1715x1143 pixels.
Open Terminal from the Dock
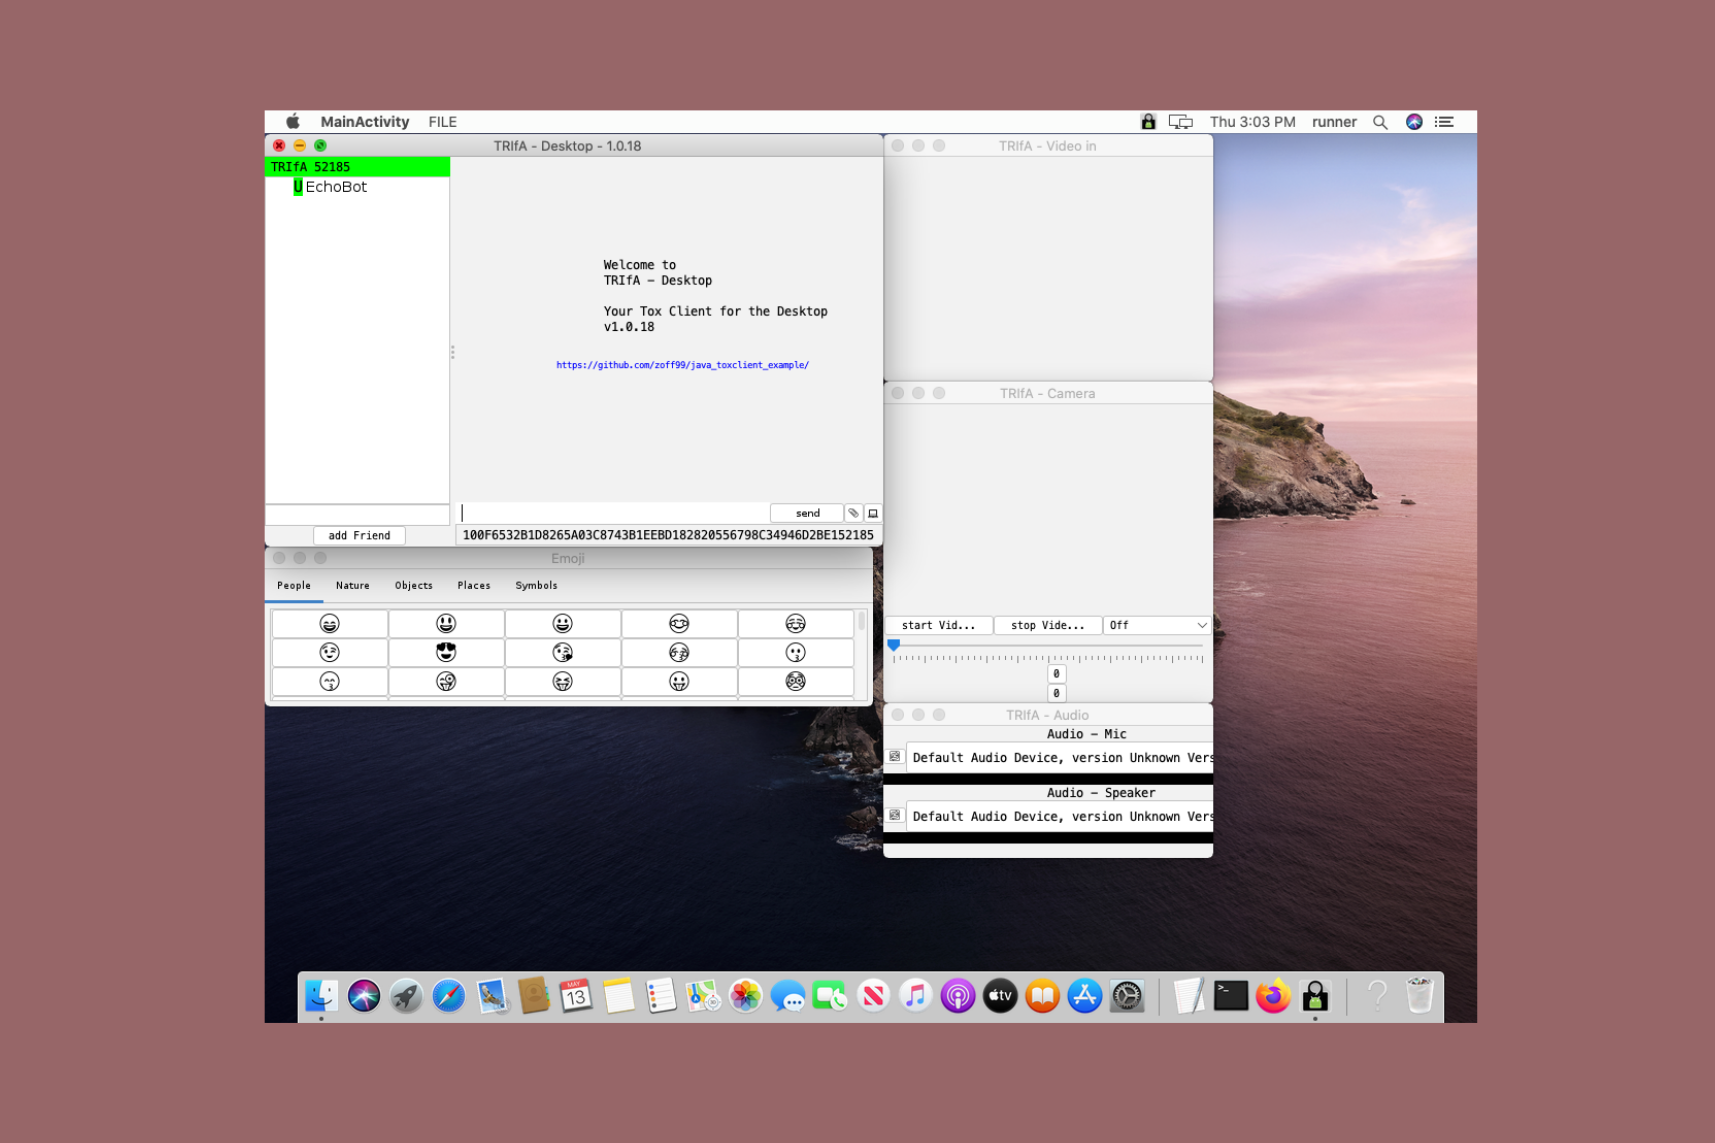pos(1230,996)
